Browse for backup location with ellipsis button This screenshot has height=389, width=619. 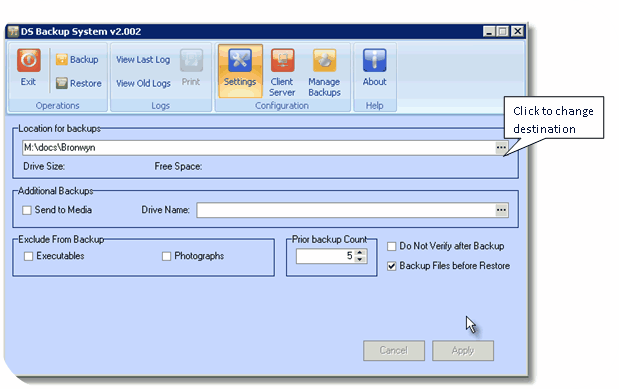(501, 148)
